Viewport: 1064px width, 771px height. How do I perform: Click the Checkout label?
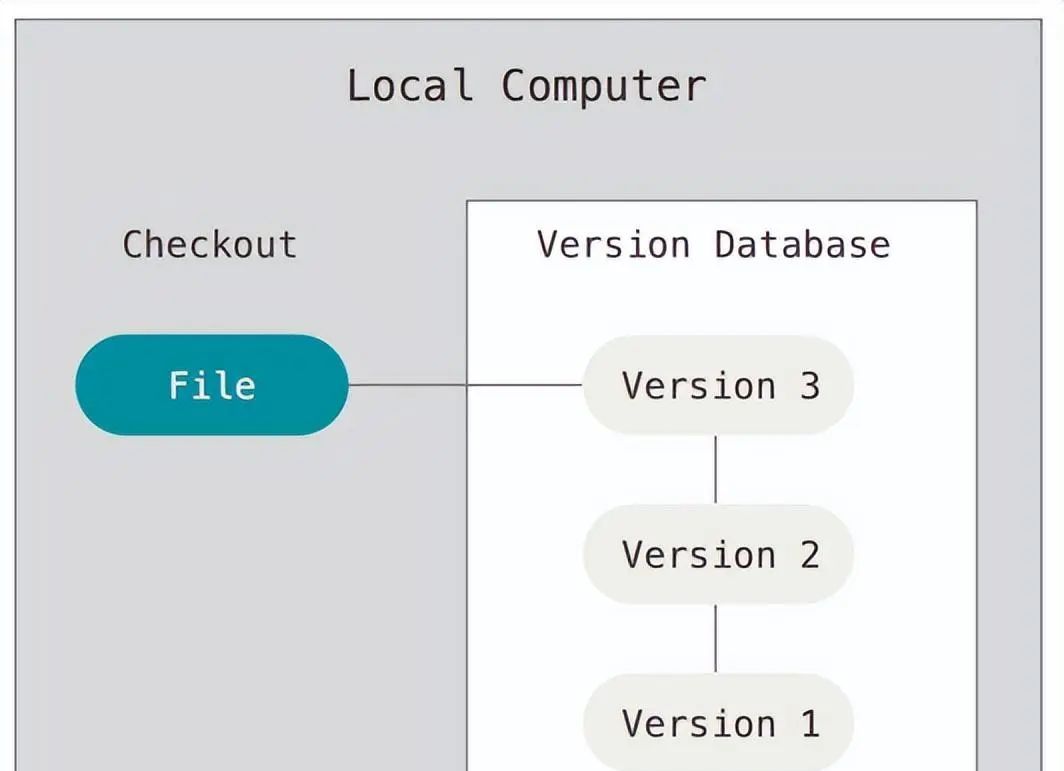coord(210,245)
